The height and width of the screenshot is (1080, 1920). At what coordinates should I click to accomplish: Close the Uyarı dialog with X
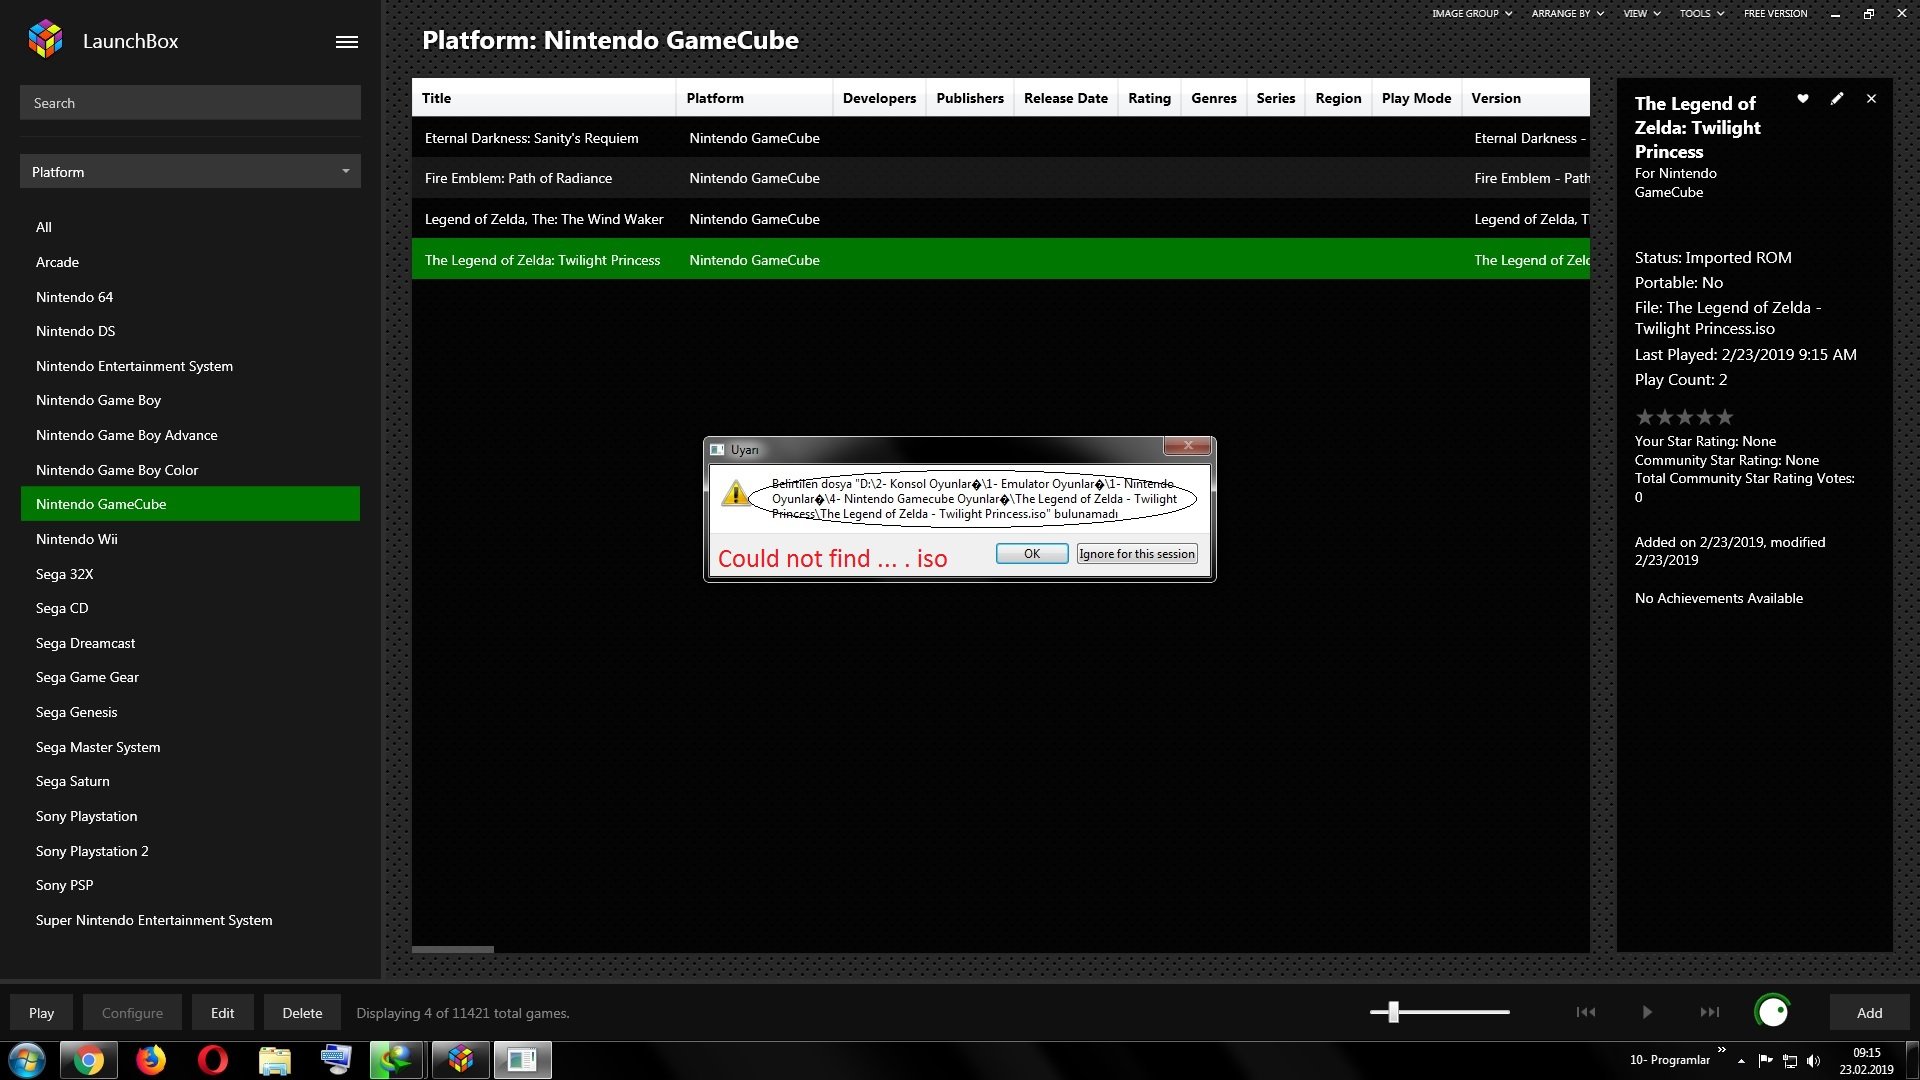pos(1188,446)
